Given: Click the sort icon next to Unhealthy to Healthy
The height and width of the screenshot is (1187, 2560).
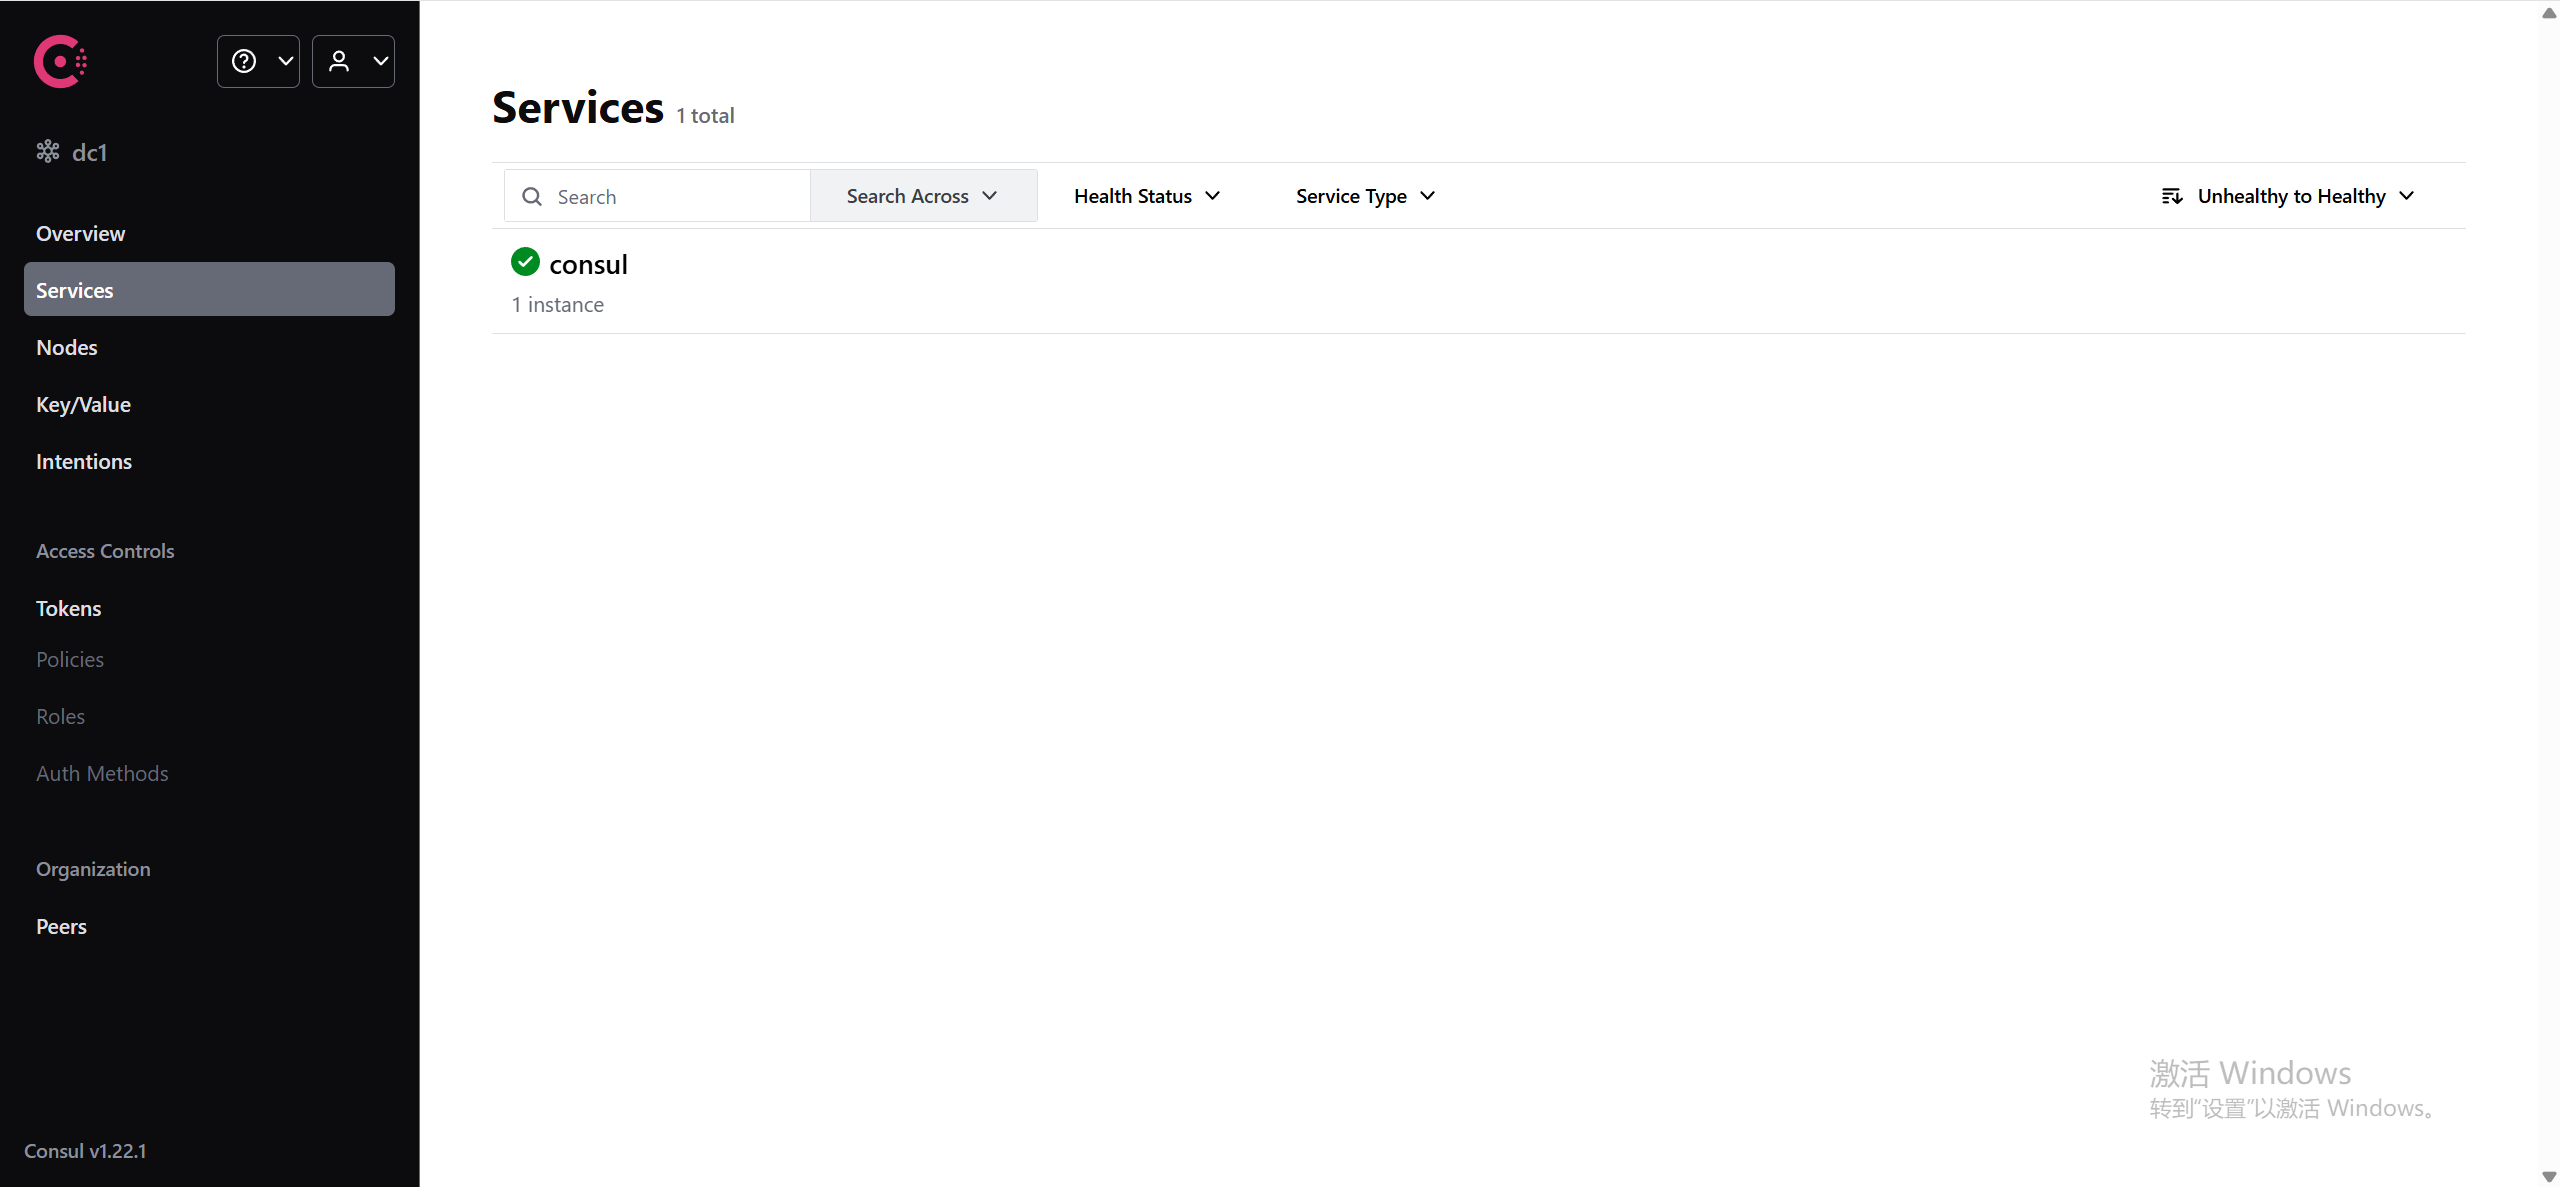Looking at the screenshot, I should [2171, 195].
